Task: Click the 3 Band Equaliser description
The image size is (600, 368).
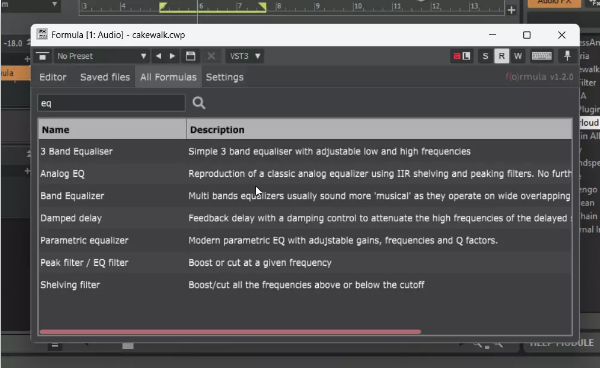Action: coord(329,151)
